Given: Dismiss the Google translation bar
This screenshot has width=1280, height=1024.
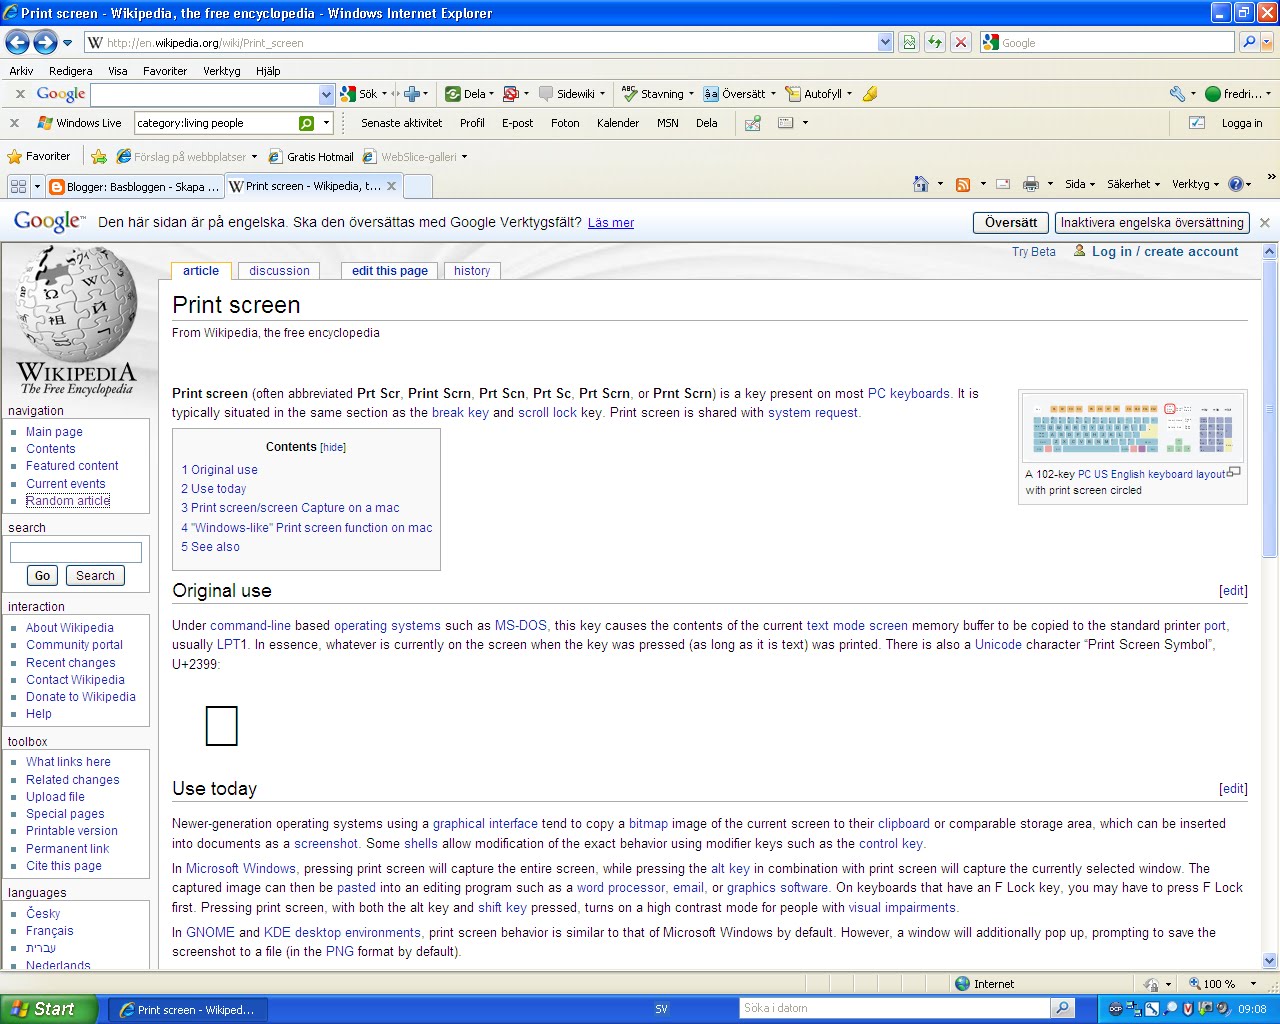Looking at the screenshot, I should click(1265, 223).
